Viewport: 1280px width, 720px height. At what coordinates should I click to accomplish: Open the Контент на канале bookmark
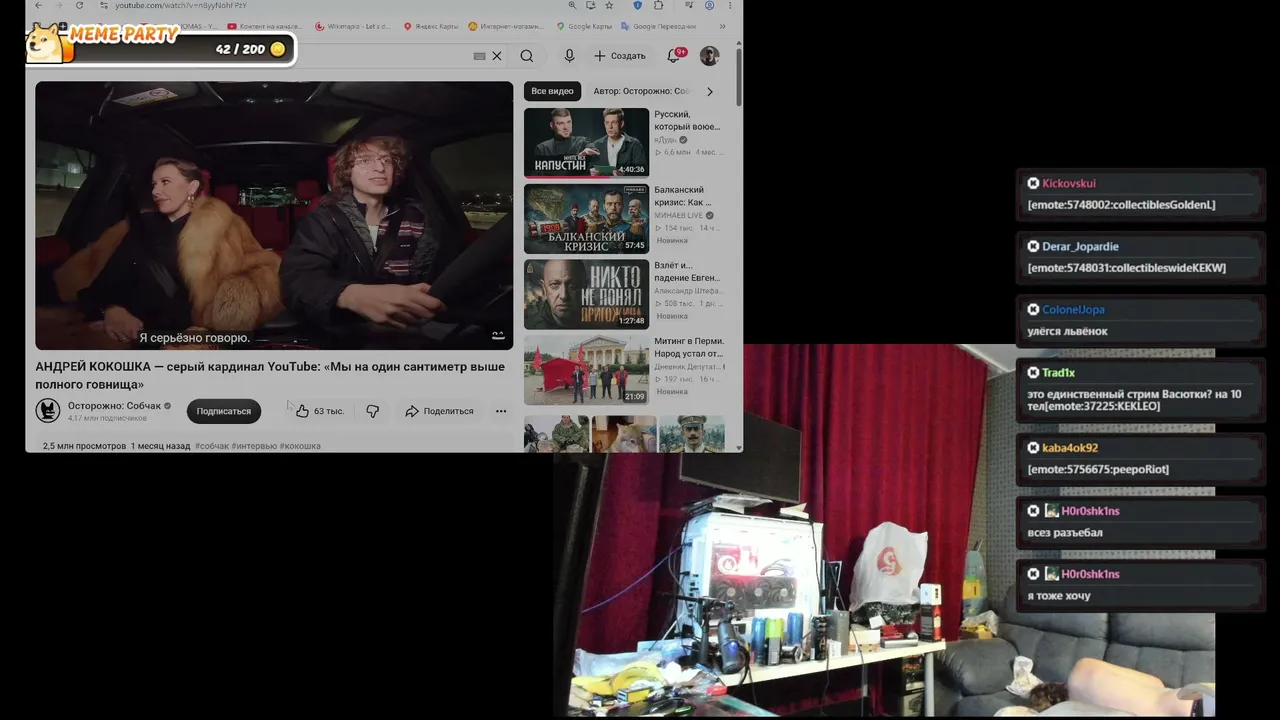266,26
